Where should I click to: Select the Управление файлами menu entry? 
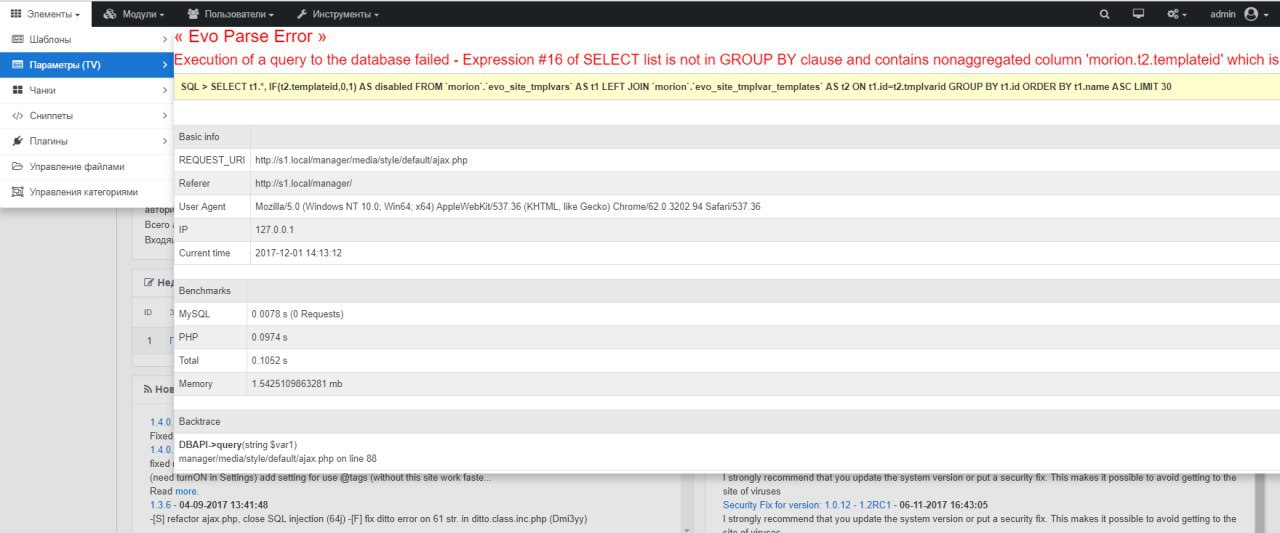tap(87, 166)
